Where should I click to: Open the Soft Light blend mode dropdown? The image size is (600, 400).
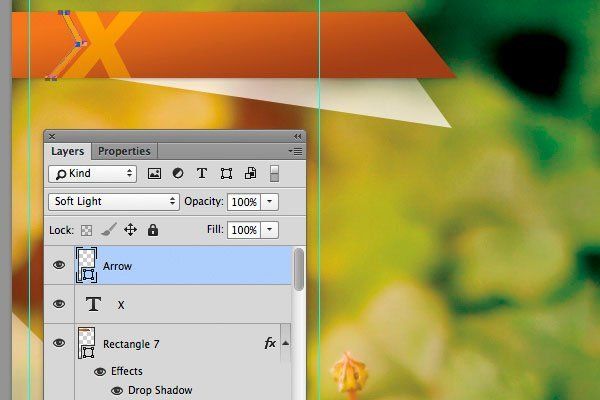(x=114, y=201)
